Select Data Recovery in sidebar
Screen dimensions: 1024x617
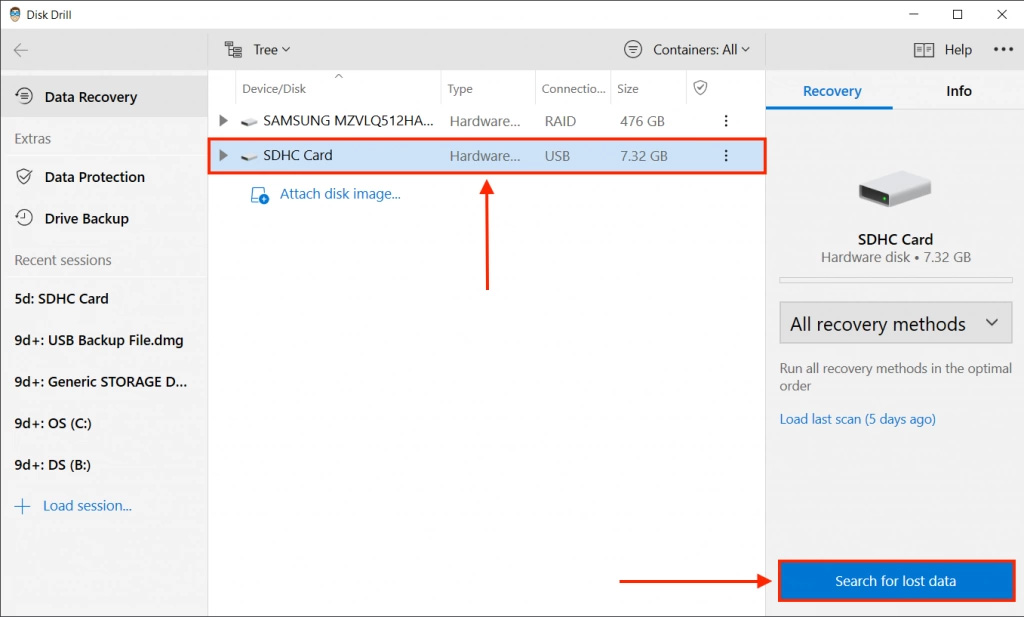point(104,97)
